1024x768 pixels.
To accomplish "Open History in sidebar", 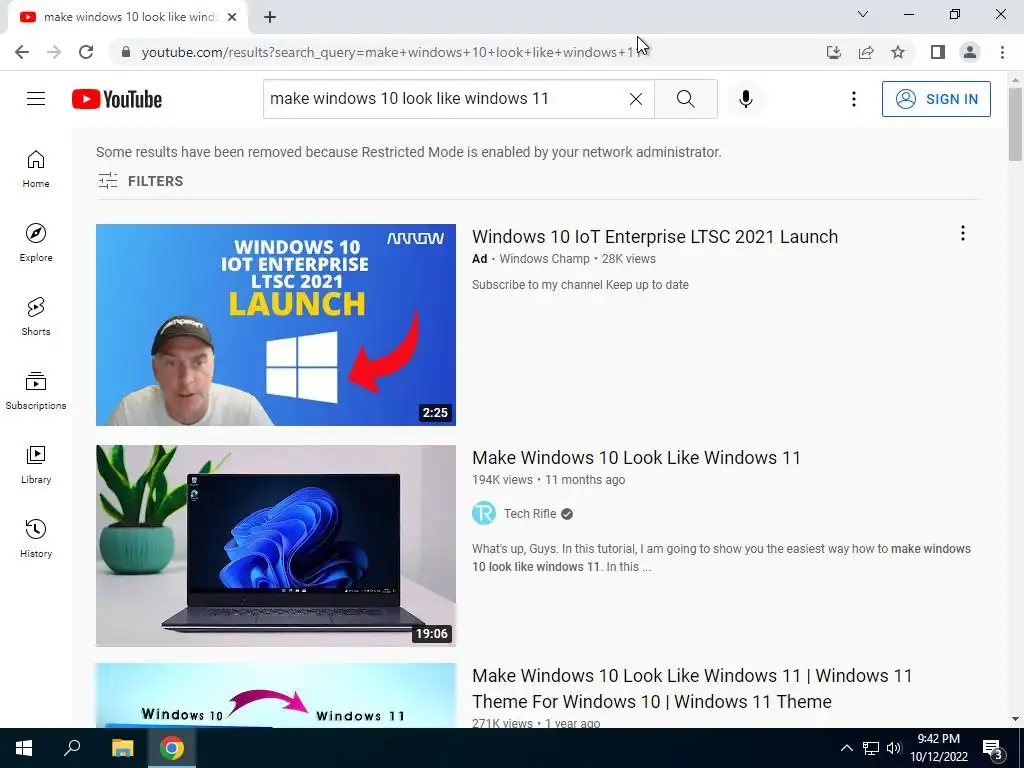I will (36, 539).
